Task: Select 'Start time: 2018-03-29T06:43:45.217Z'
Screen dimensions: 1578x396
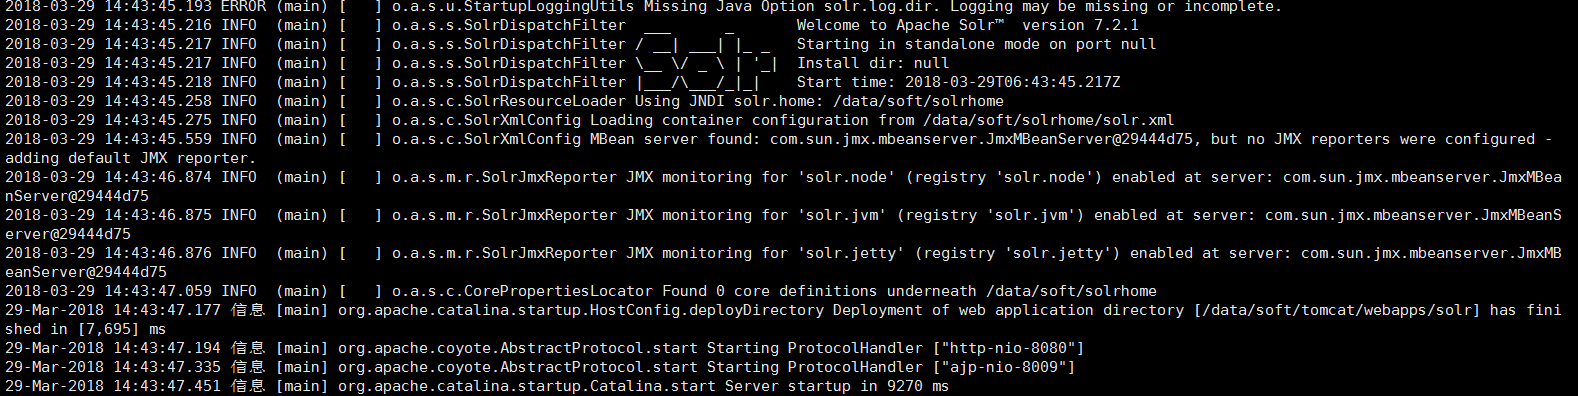Action: (x=958, y=82)
